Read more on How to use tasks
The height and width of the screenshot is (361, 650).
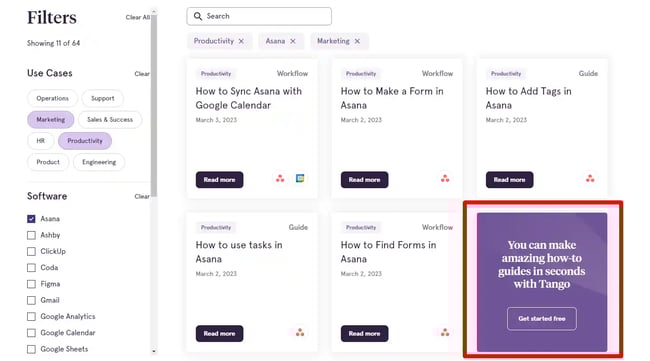[x=219, y=334]
